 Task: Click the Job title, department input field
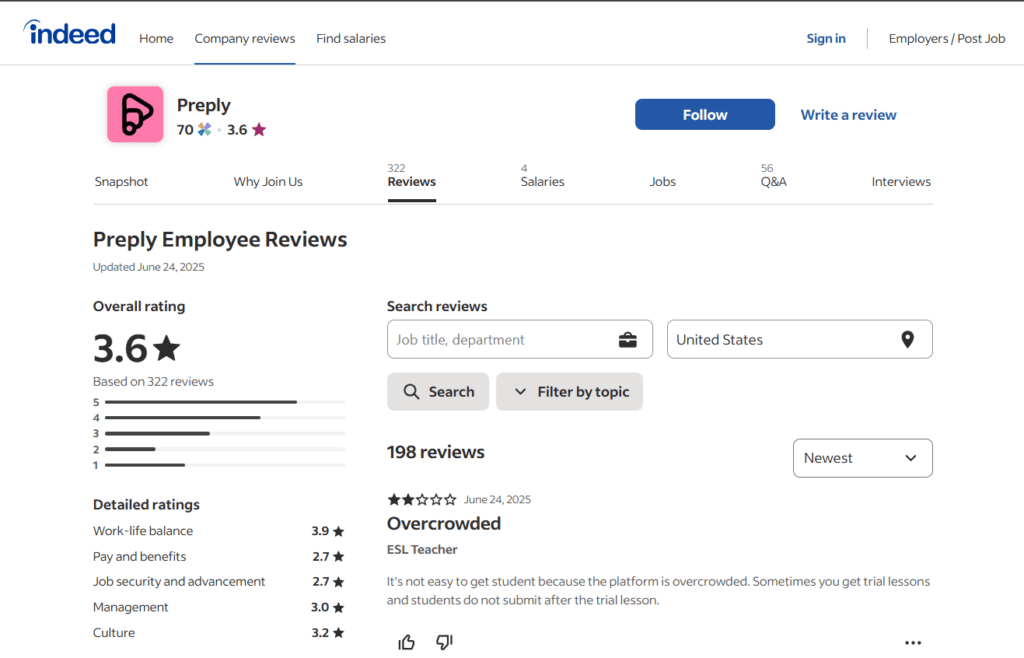[500, 340]
